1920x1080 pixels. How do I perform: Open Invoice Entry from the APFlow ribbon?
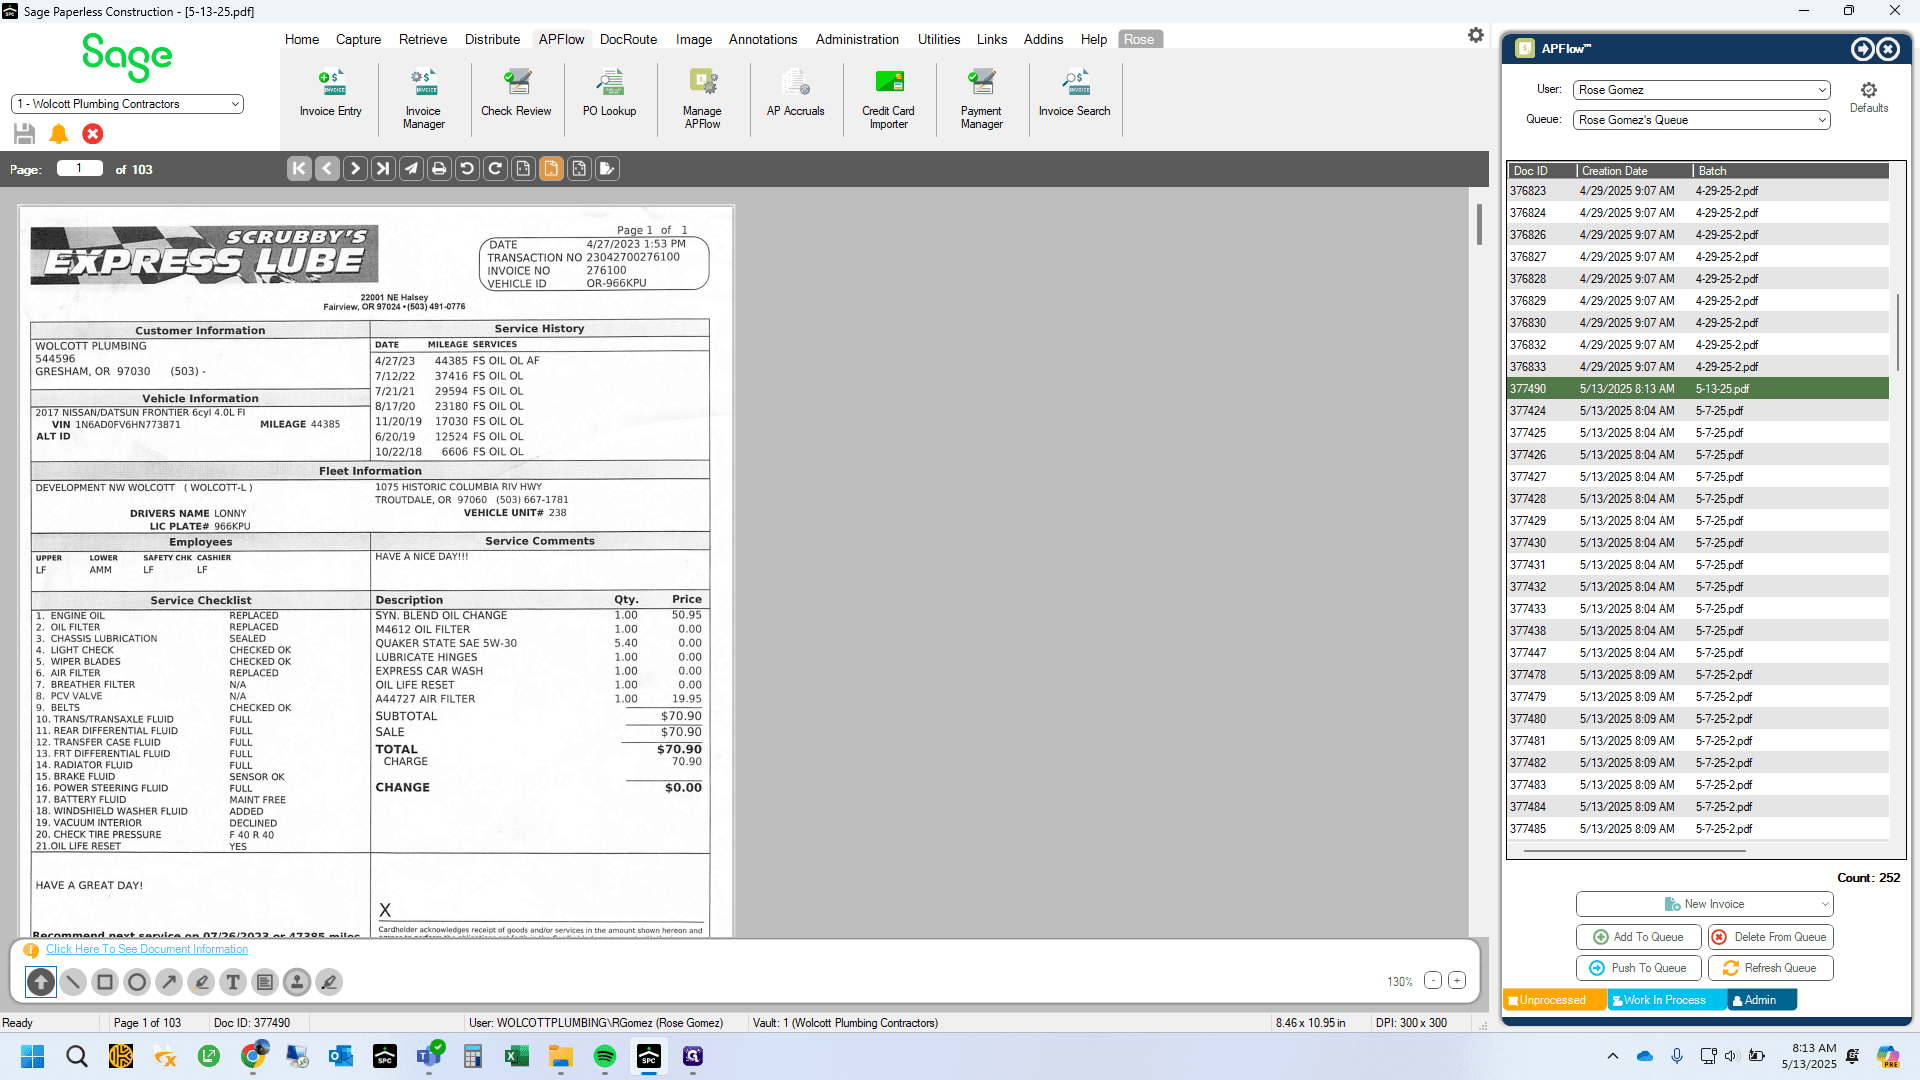[x=331, y=94]
